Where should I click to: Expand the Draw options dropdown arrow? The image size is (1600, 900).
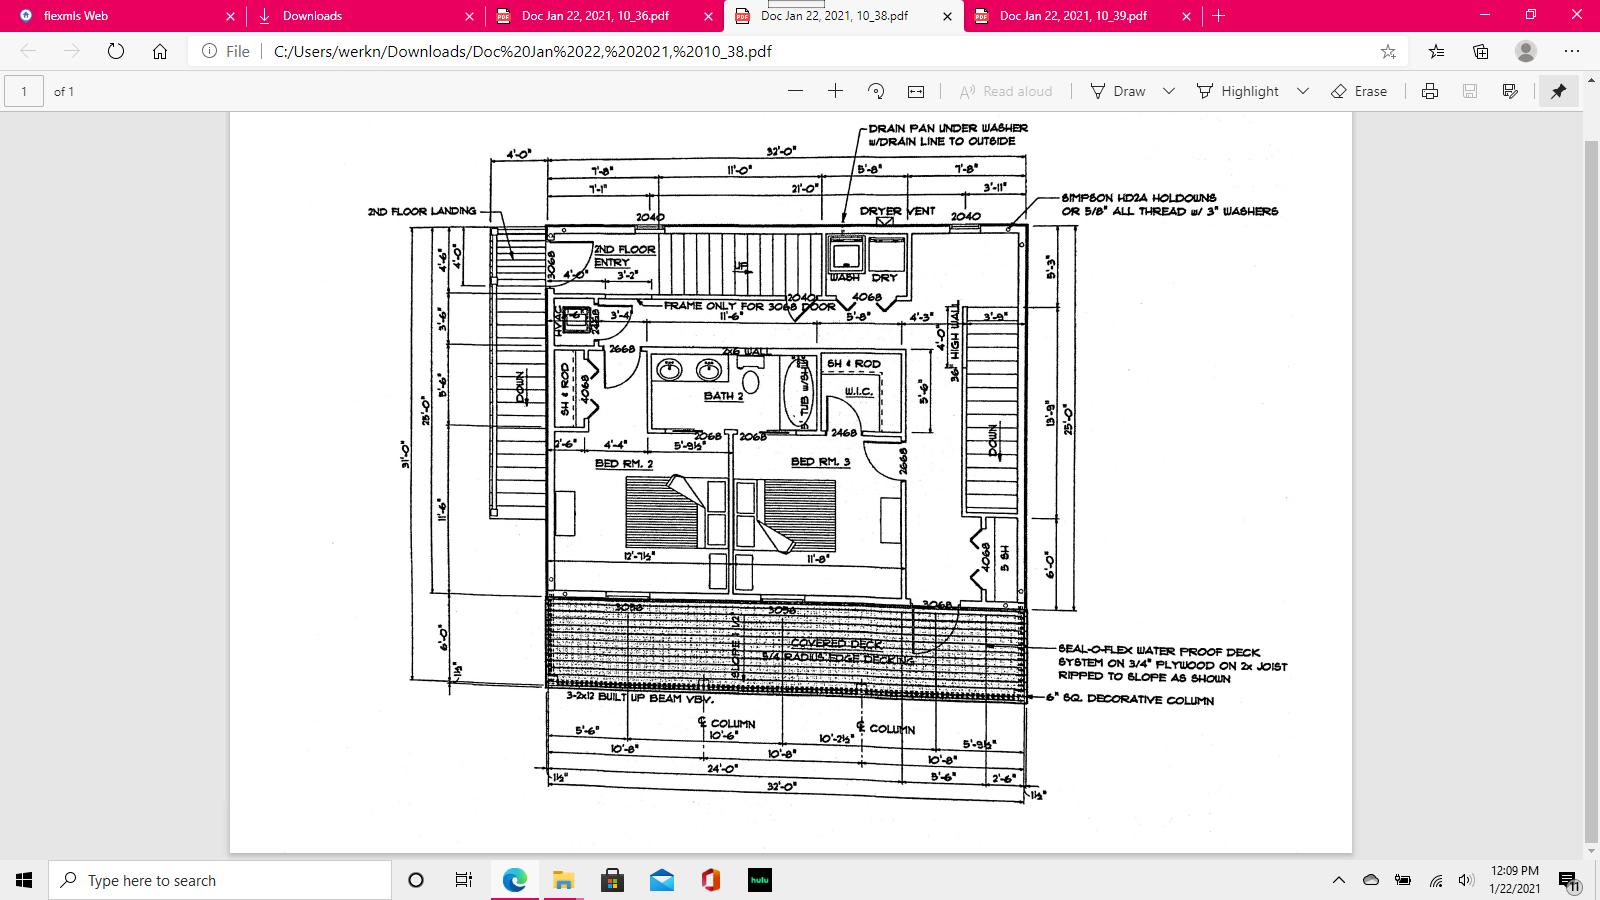tap(1168, 91)
